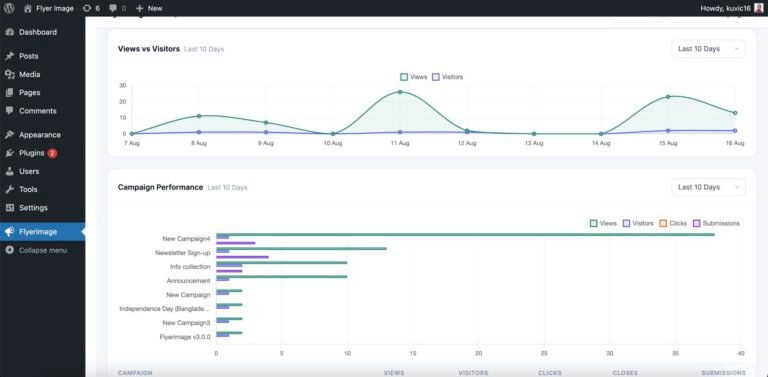Click the New Campaign4 green Views bar
This screenshot has width=768, height=377.
465,235
